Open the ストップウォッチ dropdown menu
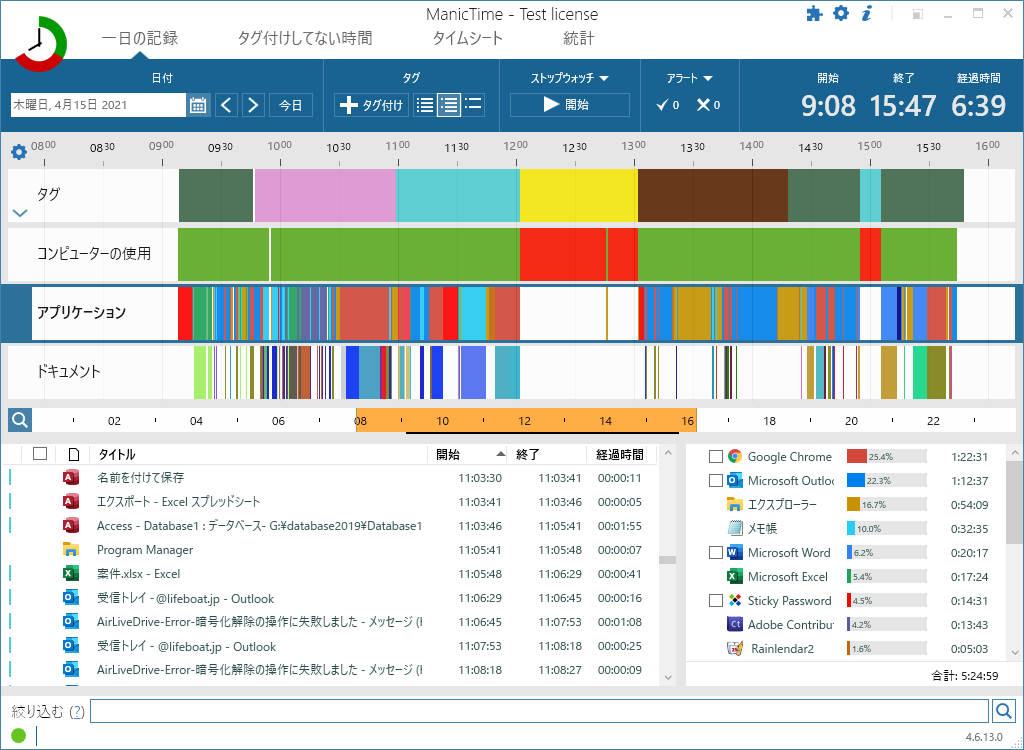This screenshot has height=750, width=1024. click(x=569, y=78)
